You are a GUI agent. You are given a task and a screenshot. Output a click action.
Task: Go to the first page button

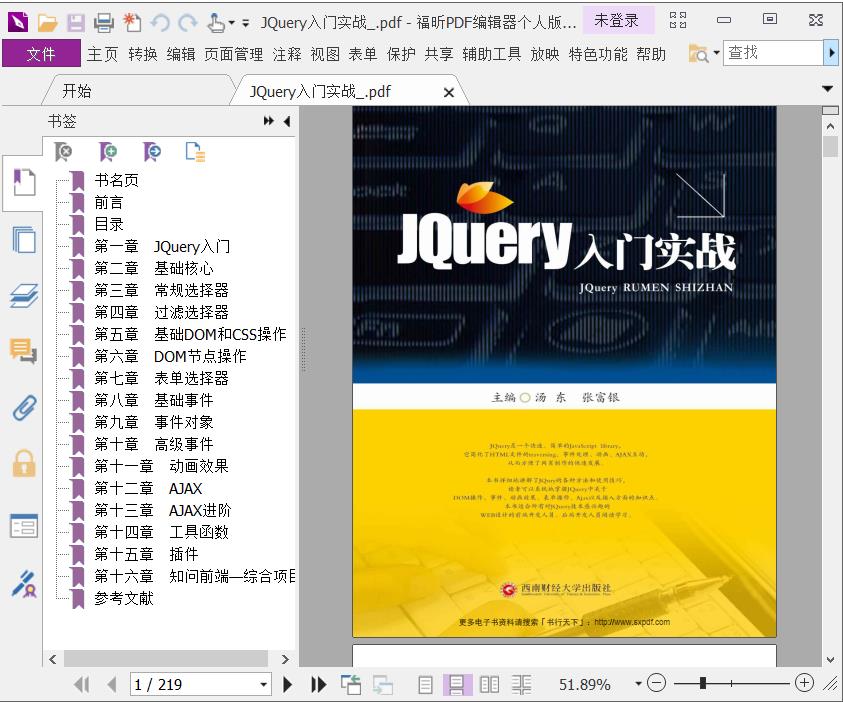click(x=82, y=684)
